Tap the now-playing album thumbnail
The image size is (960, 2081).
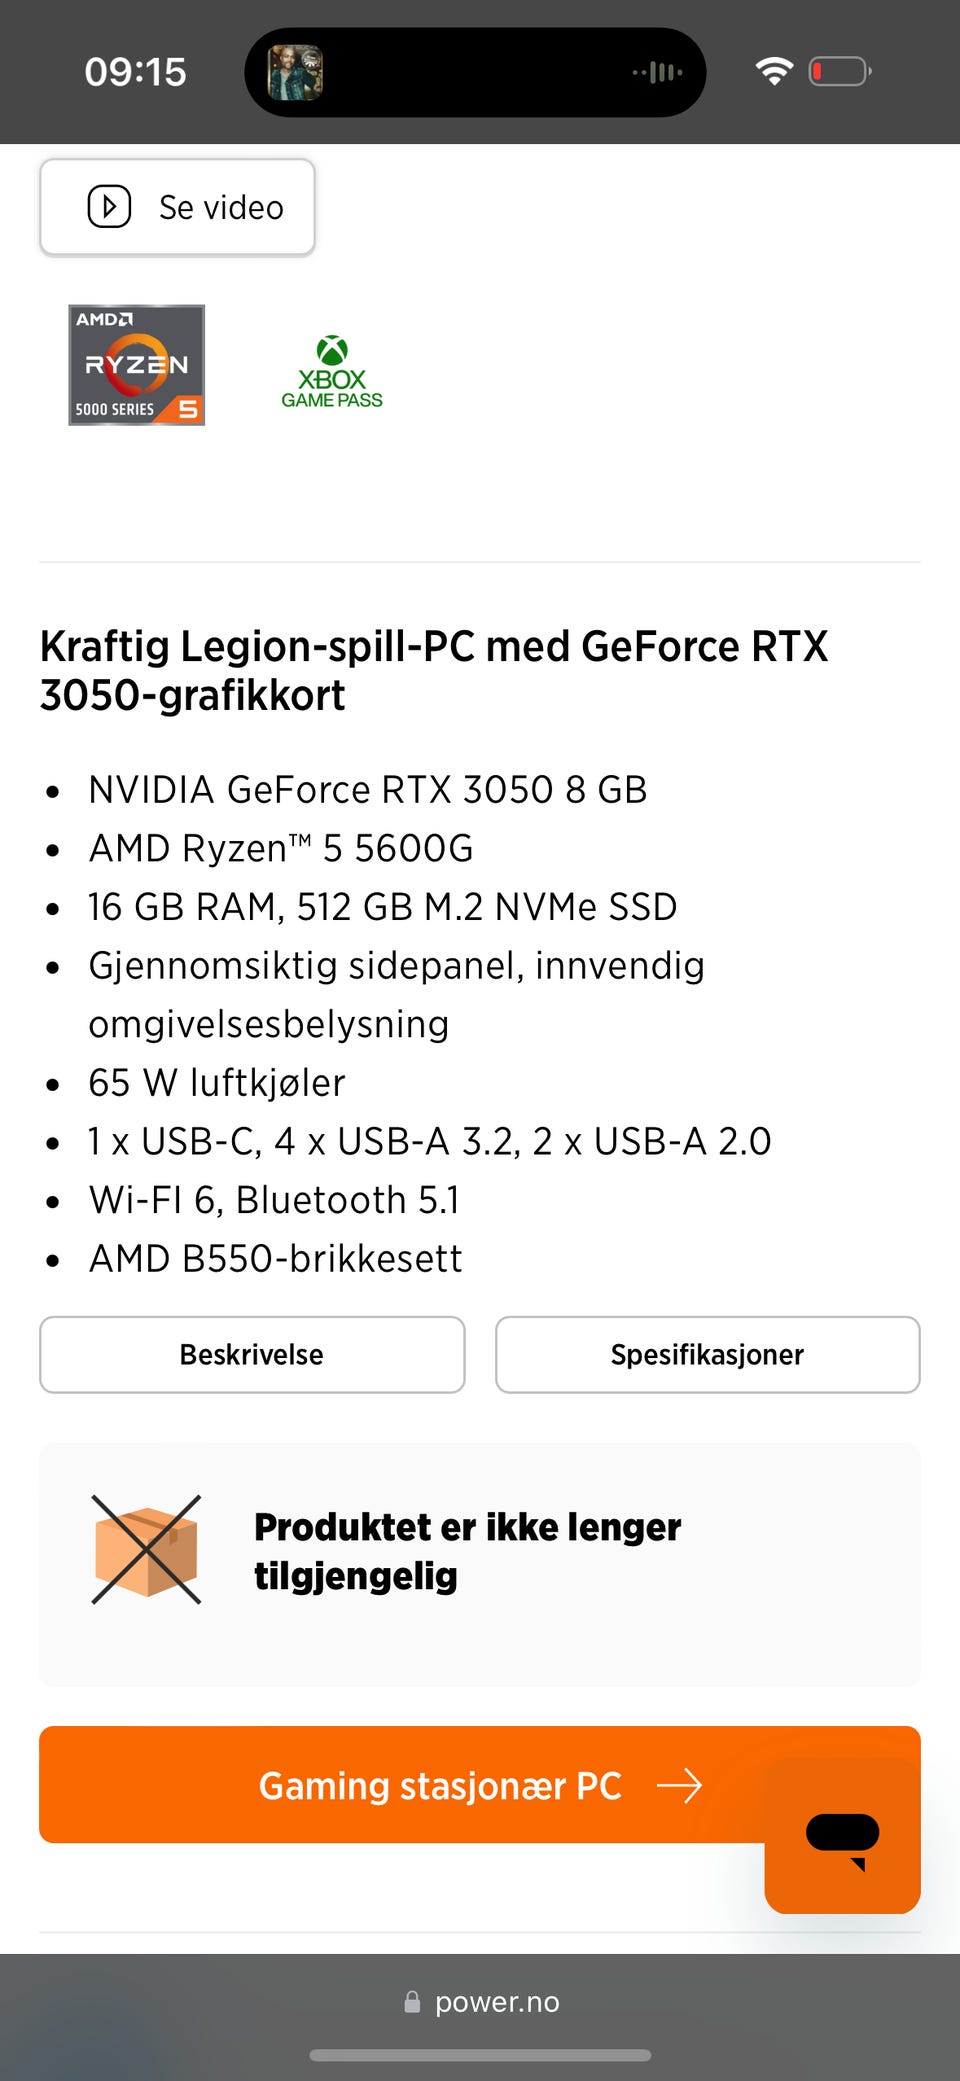295,72
